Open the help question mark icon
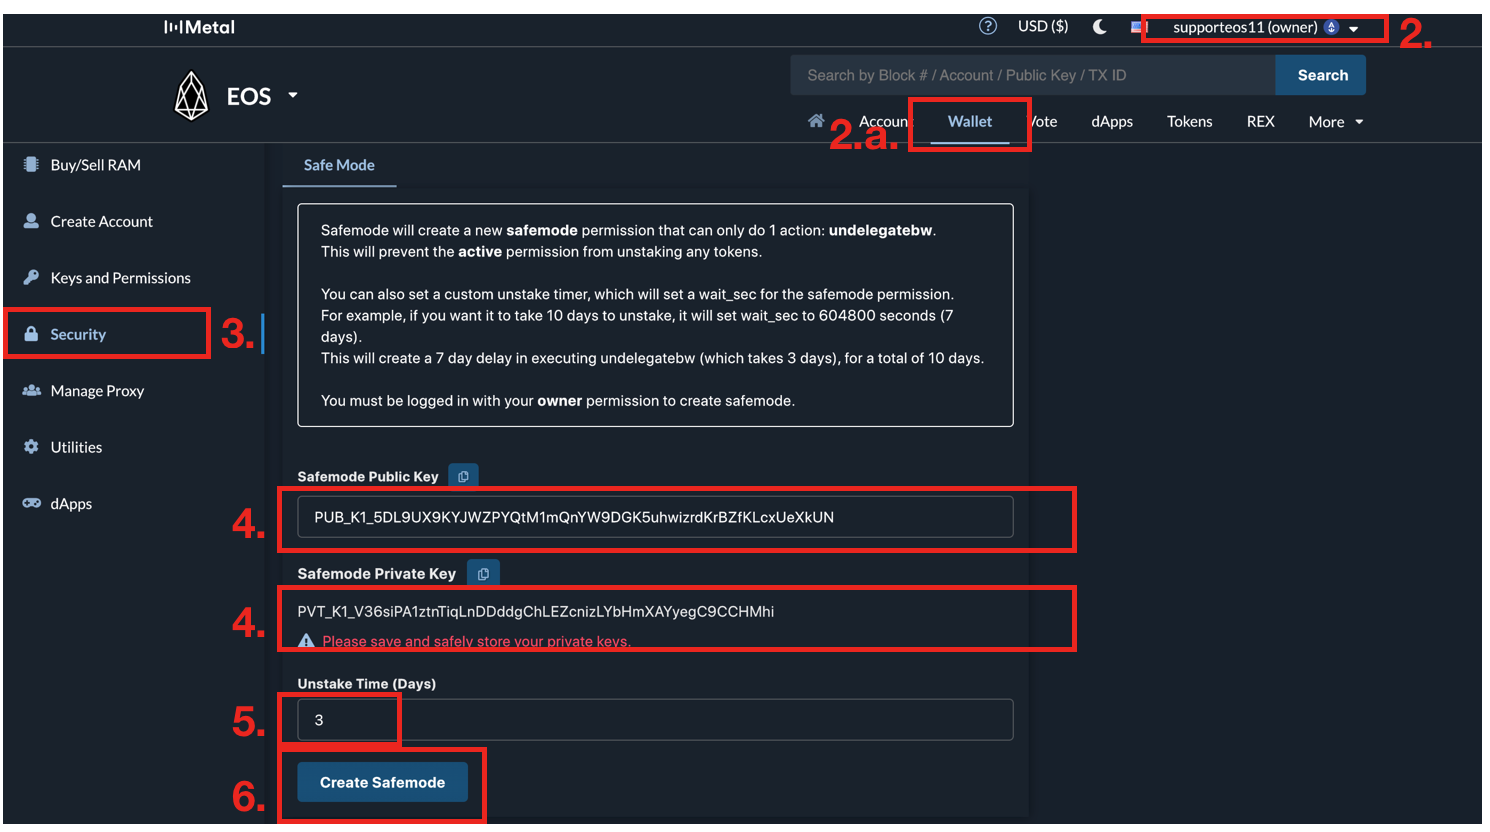This screenshot has height=832, width=1490. (988, 27)
